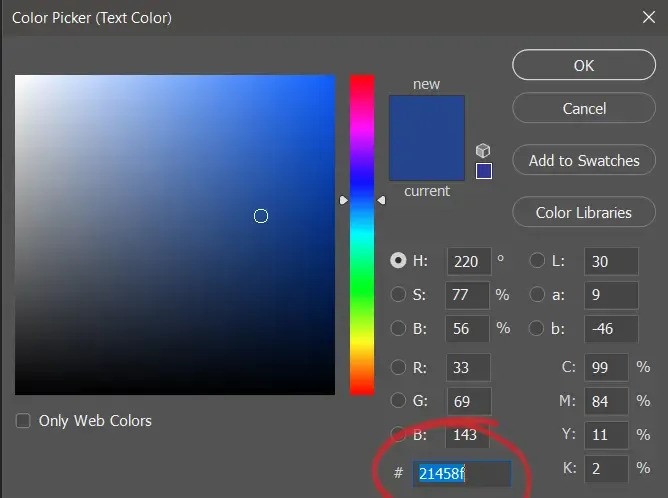Click the Cyan percentage input field
The width and height of the screenshot is (668, 498).
click(x=607, y=368)
